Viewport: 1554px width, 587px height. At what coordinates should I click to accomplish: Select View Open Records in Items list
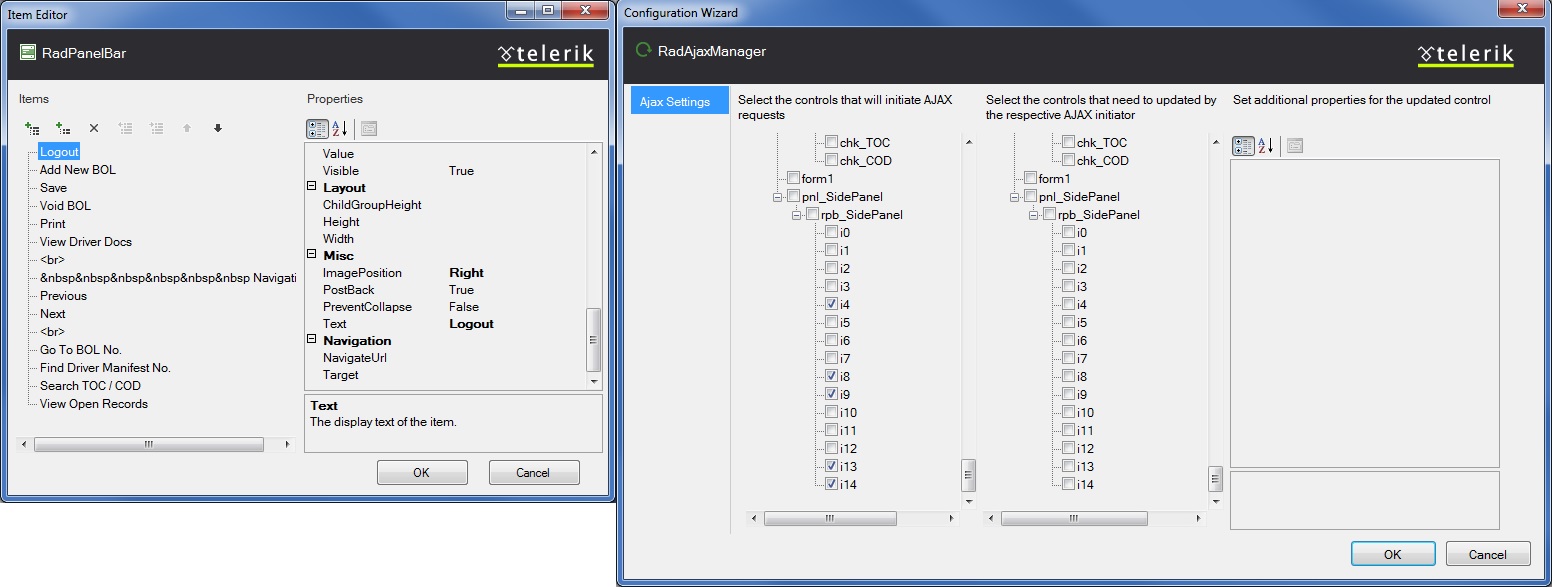pos(94,404)
